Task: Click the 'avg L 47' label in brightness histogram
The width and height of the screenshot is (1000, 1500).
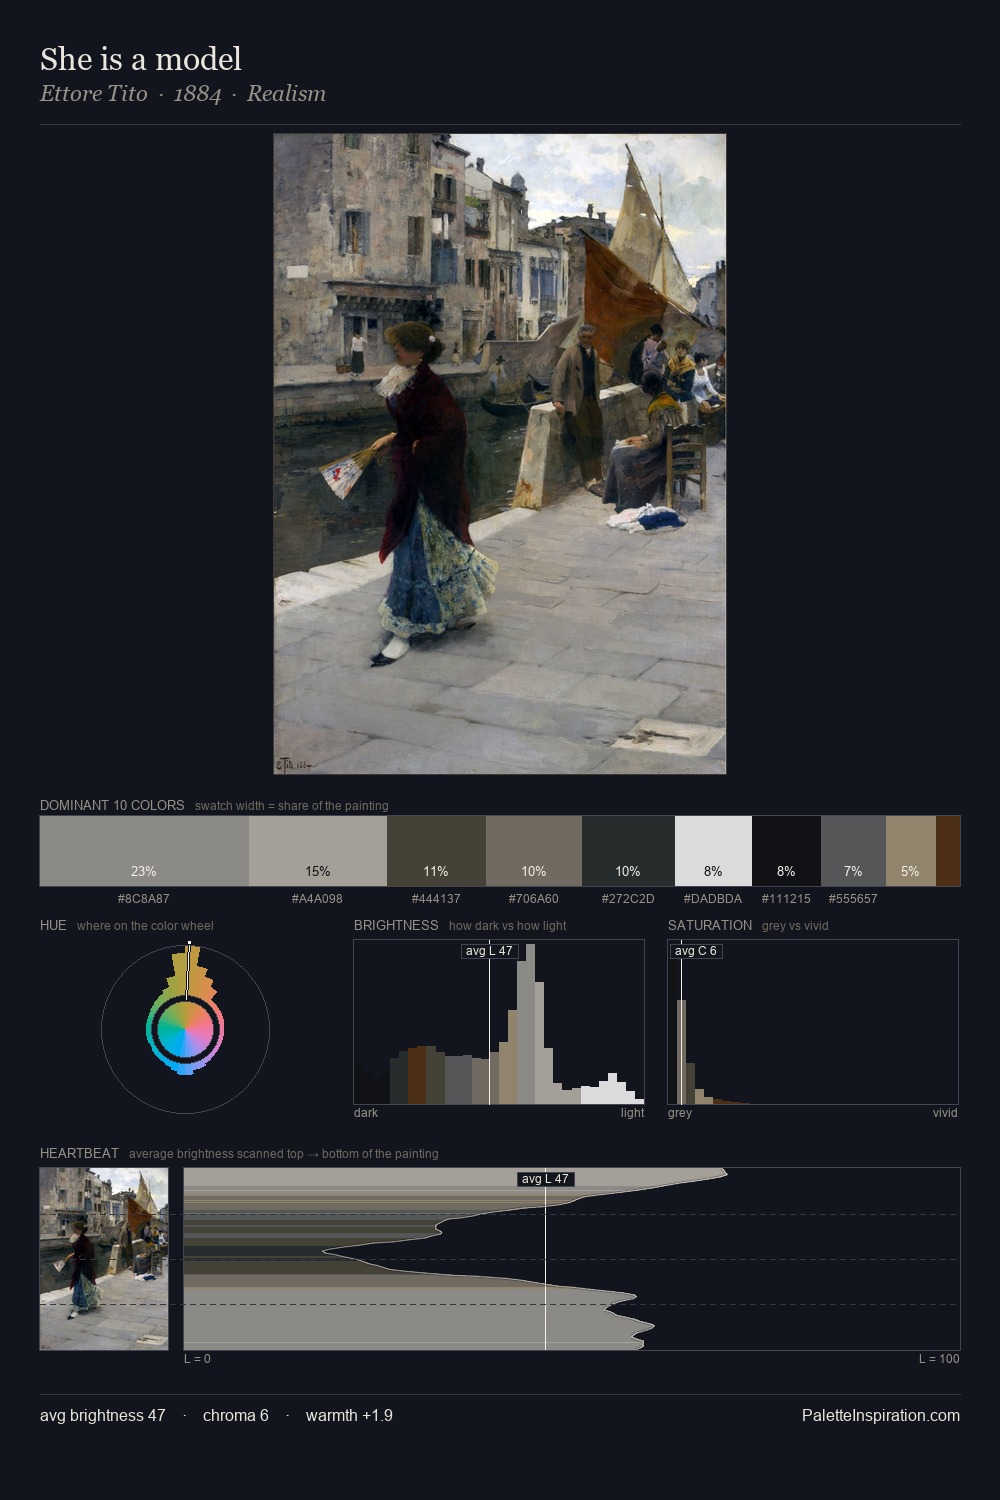Action: point(489,951)
